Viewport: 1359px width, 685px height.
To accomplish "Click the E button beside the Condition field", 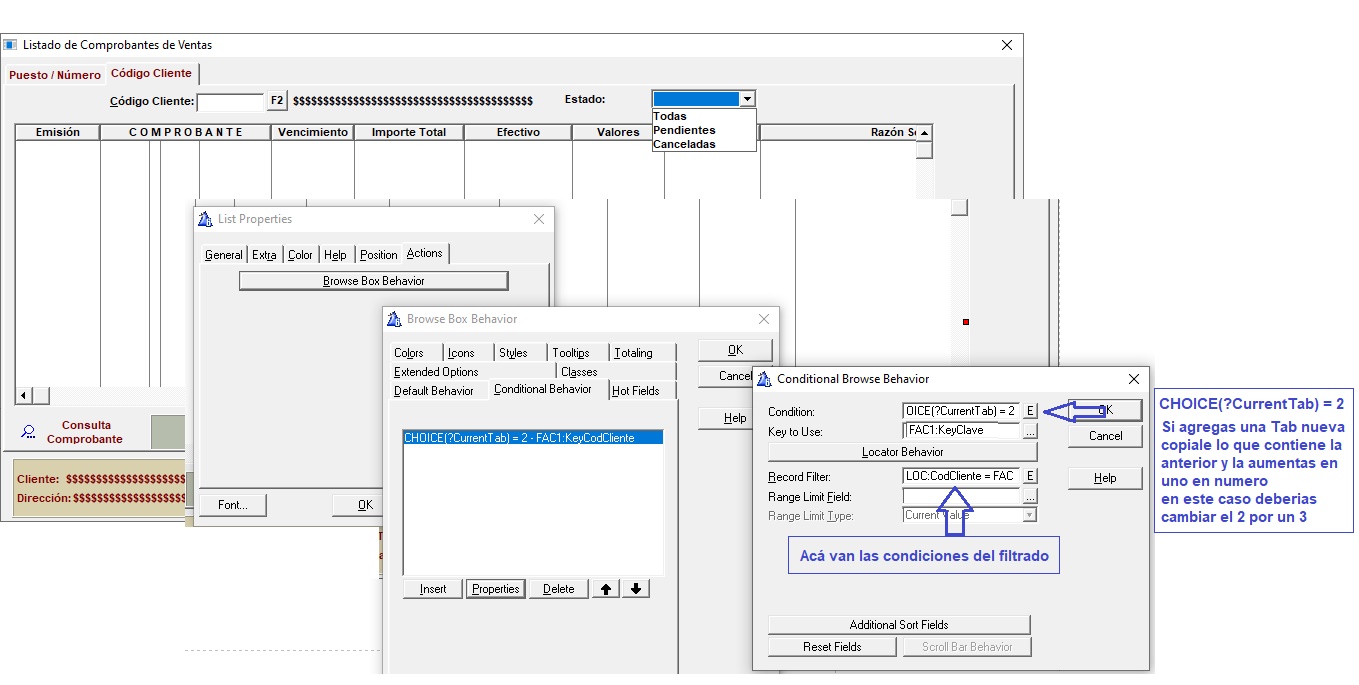I will click(x=1030, y=411).
